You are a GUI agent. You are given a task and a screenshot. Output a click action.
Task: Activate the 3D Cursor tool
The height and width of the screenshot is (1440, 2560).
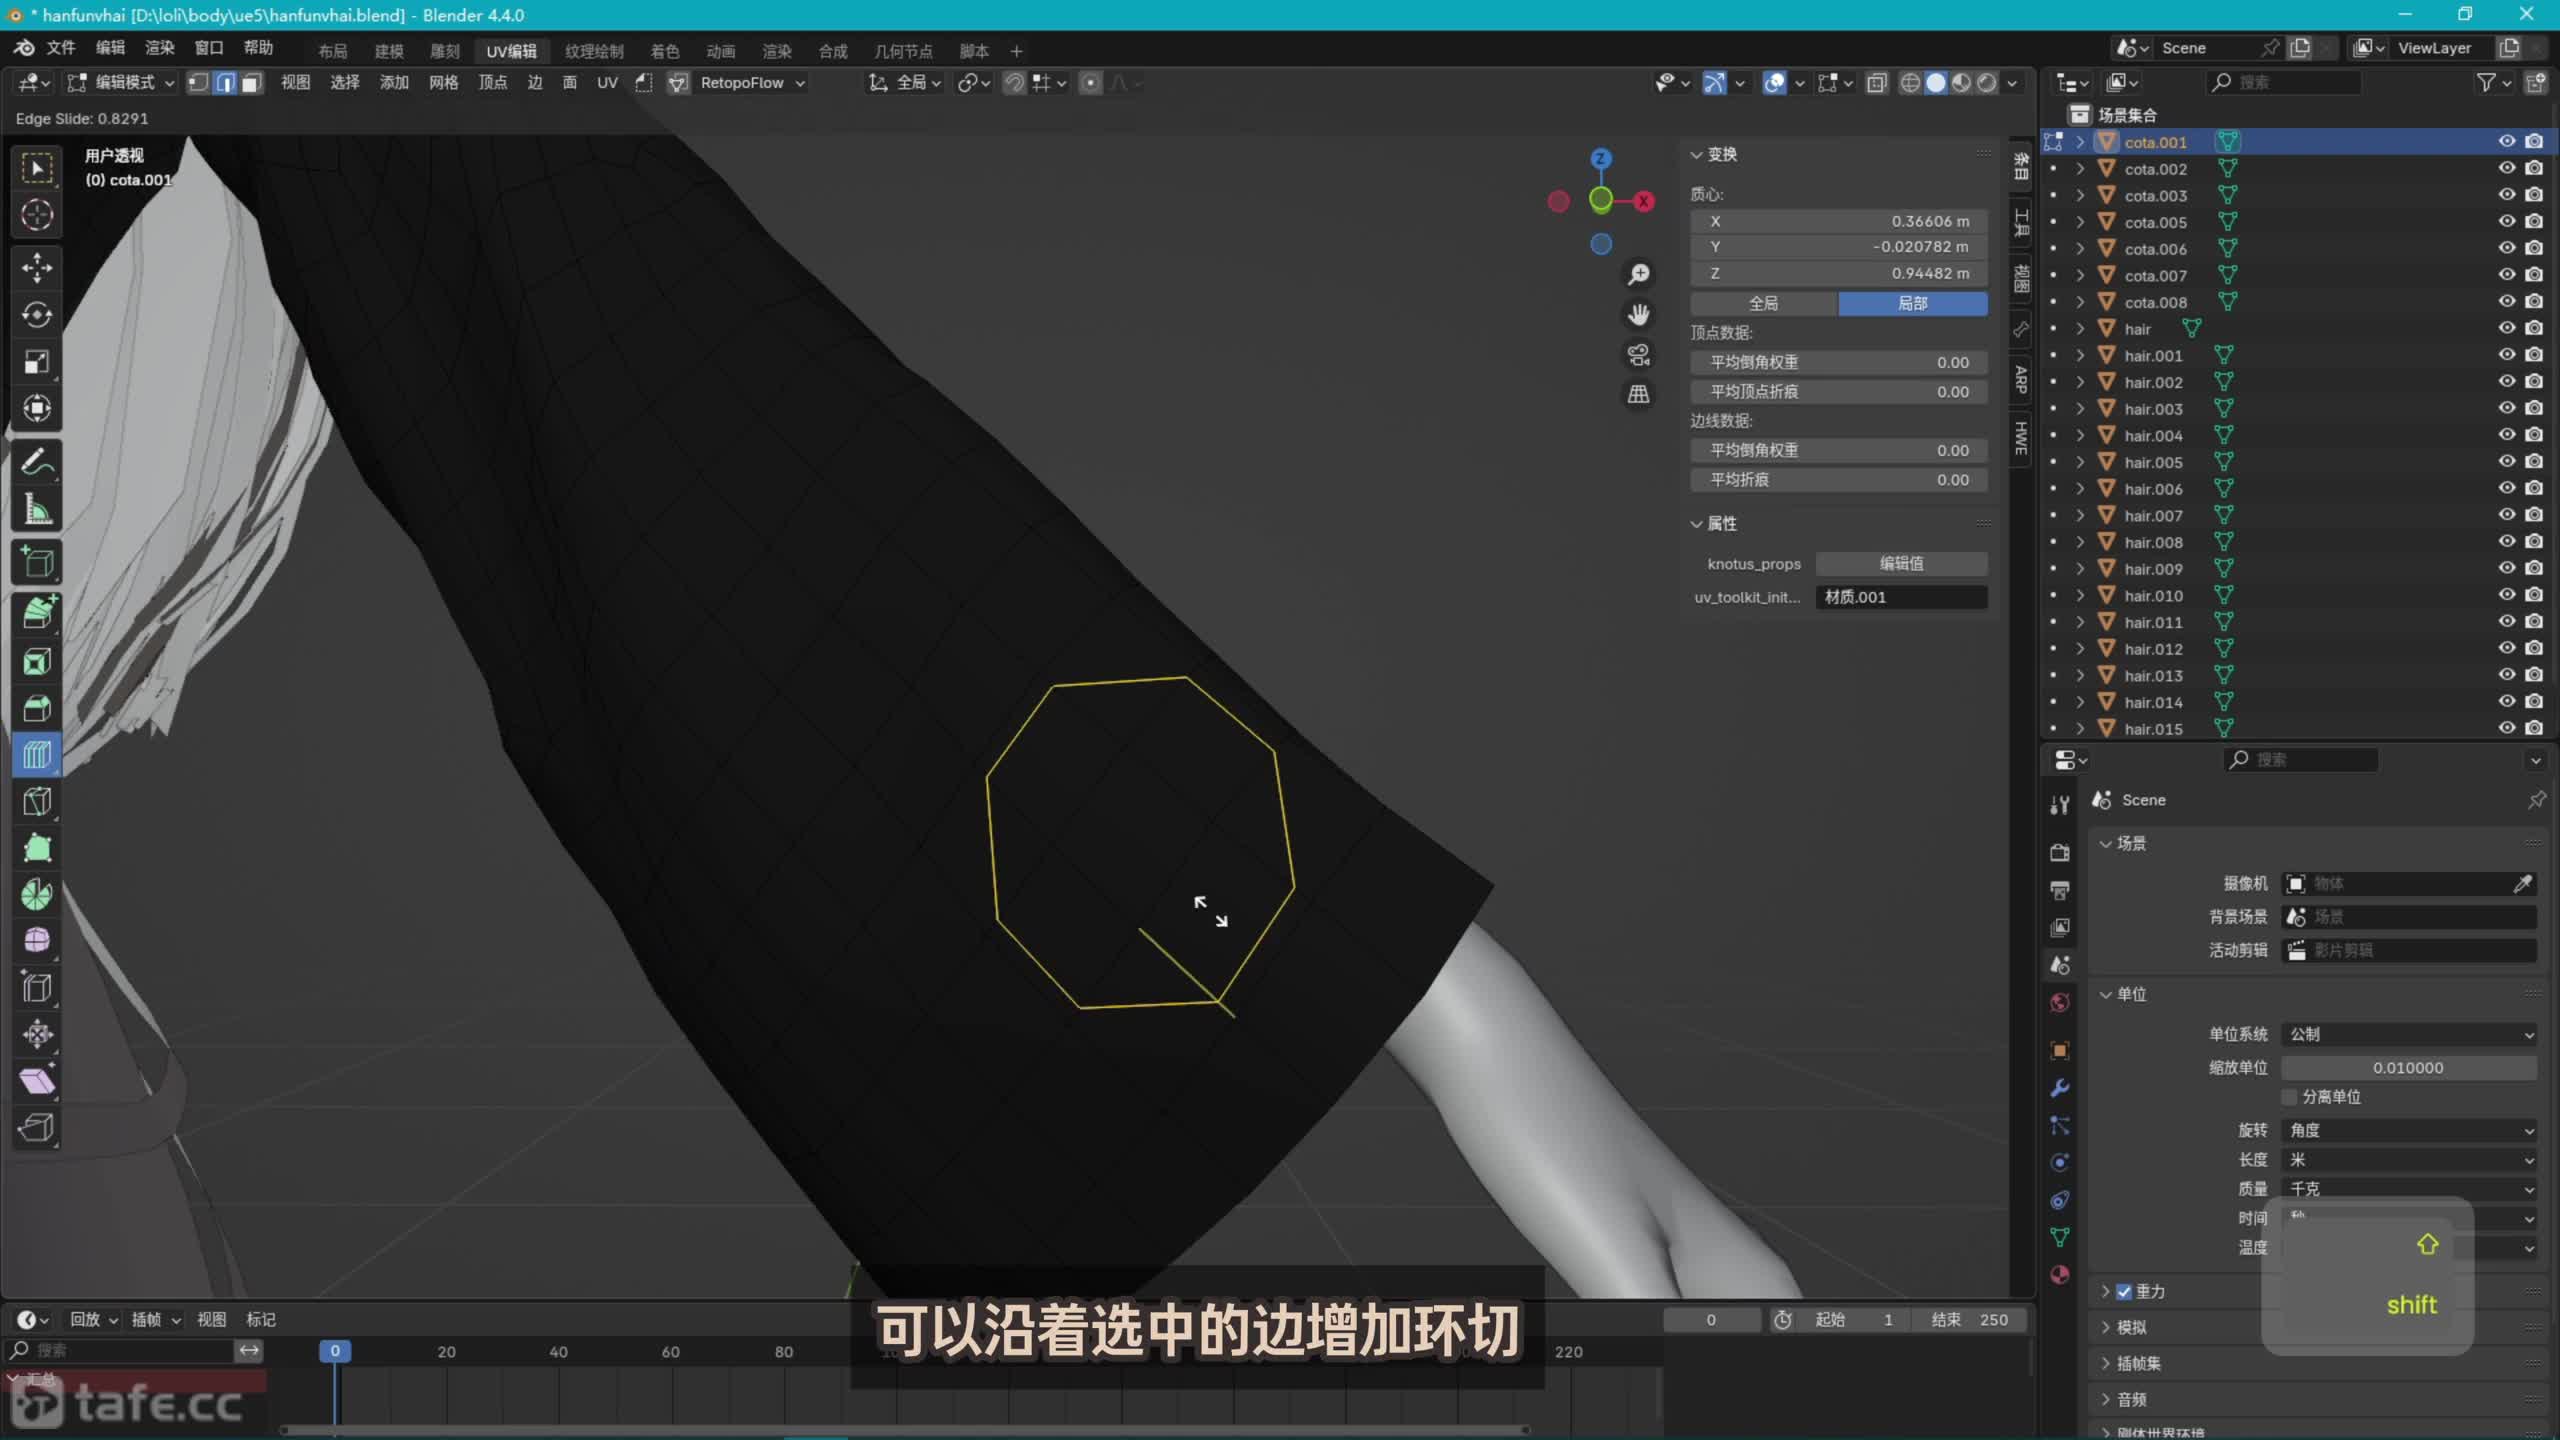pos(36,214)
